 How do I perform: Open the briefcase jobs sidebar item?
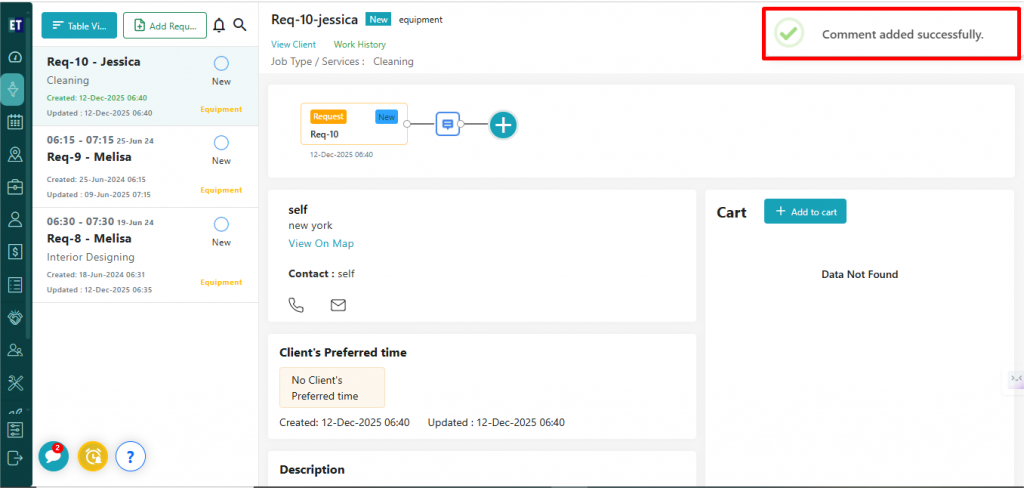pos(15,187)
